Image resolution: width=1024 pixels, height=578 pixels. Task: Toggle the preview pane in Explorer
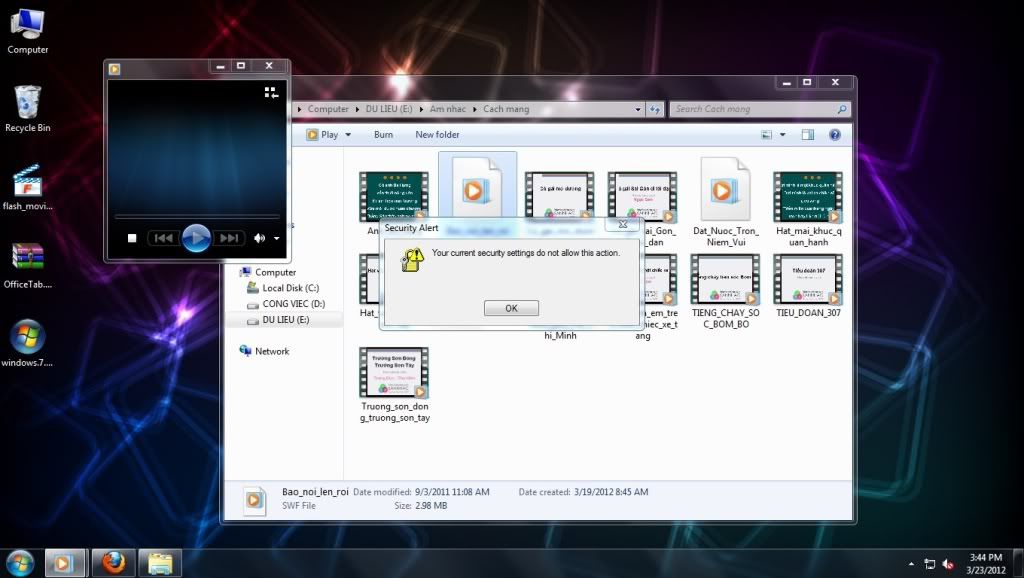(808, 135)
